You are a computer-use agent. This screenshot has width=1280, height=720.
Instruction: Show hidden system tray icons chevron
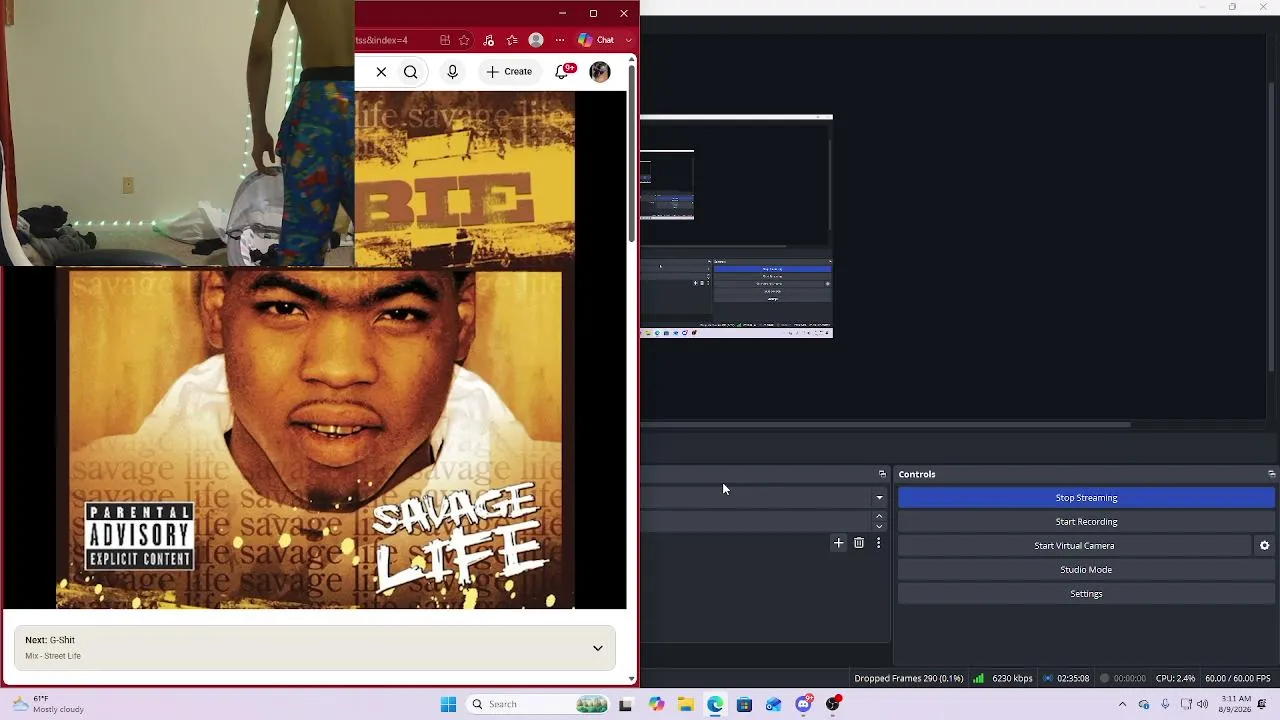click(x=1122, y=704)
